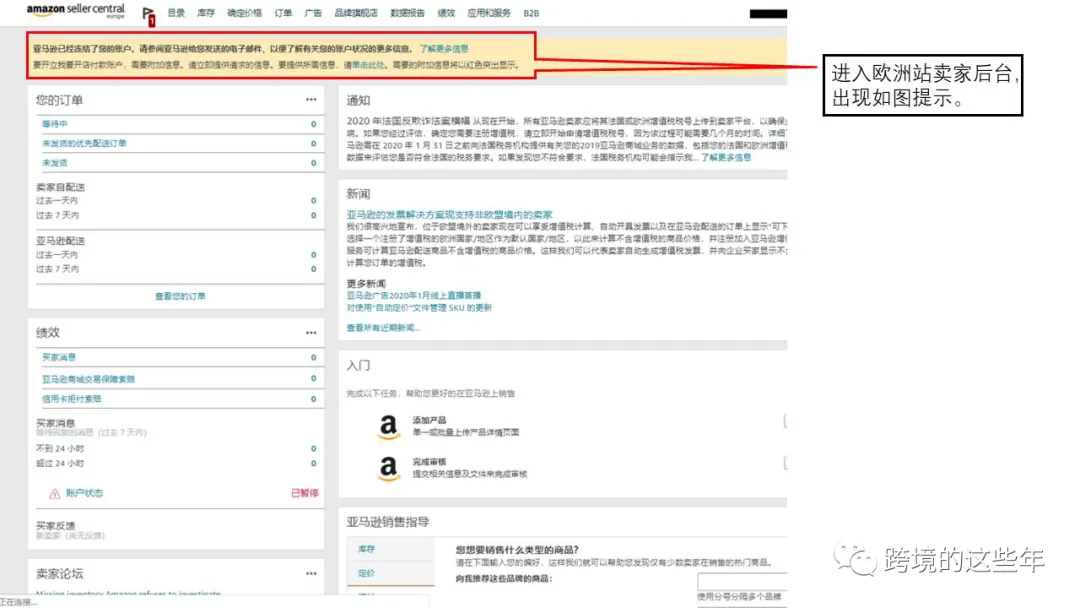The width and height of the screenshot is (1080, 608).
Task: Click the Amazon Seller Central logo
Action: coord(76,11)
